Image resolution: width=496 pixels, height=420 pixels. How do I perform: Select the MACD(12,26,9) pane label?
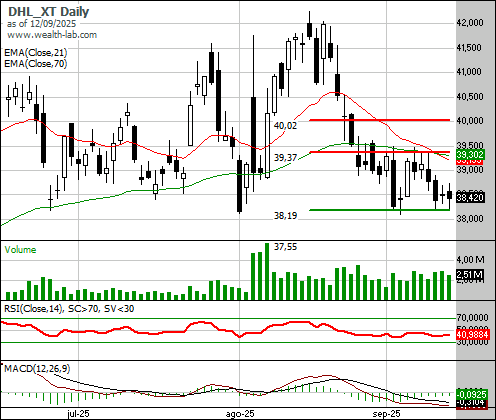[37, 369]
